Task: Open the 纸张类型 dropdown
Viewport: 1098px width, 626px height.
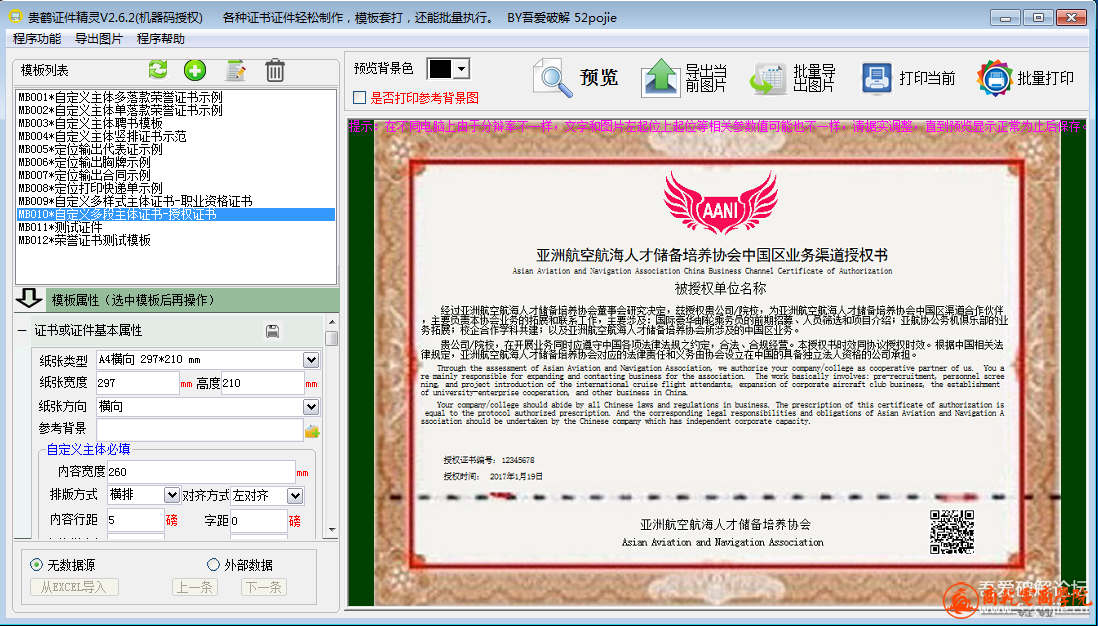Action: (311, 360)
